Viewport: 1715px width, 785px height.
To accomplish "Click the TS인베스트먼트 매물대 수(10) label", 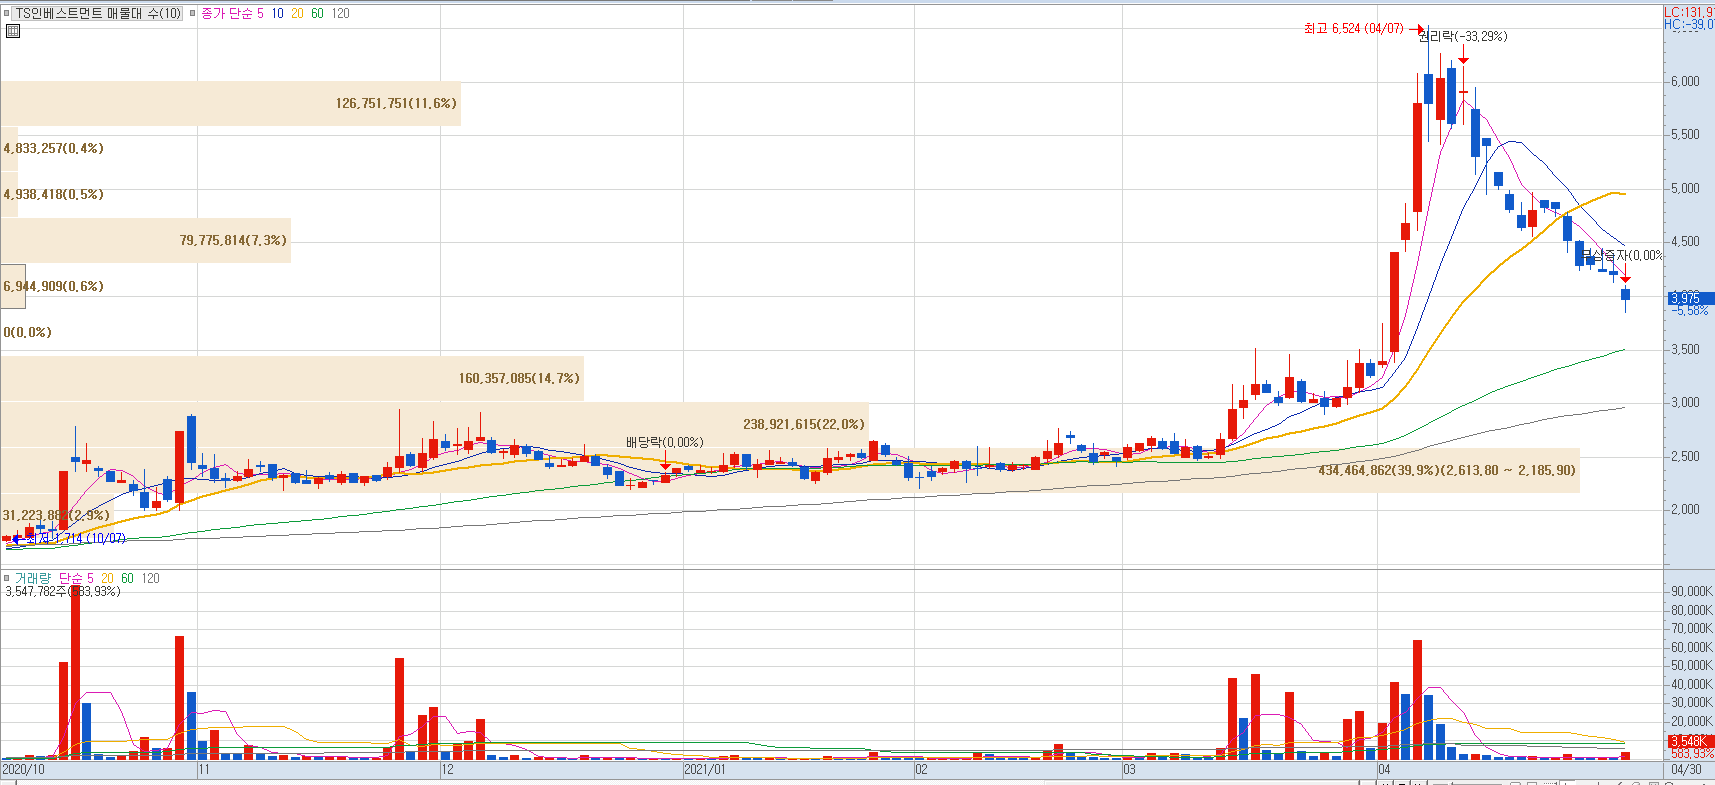I will [98, 13].
